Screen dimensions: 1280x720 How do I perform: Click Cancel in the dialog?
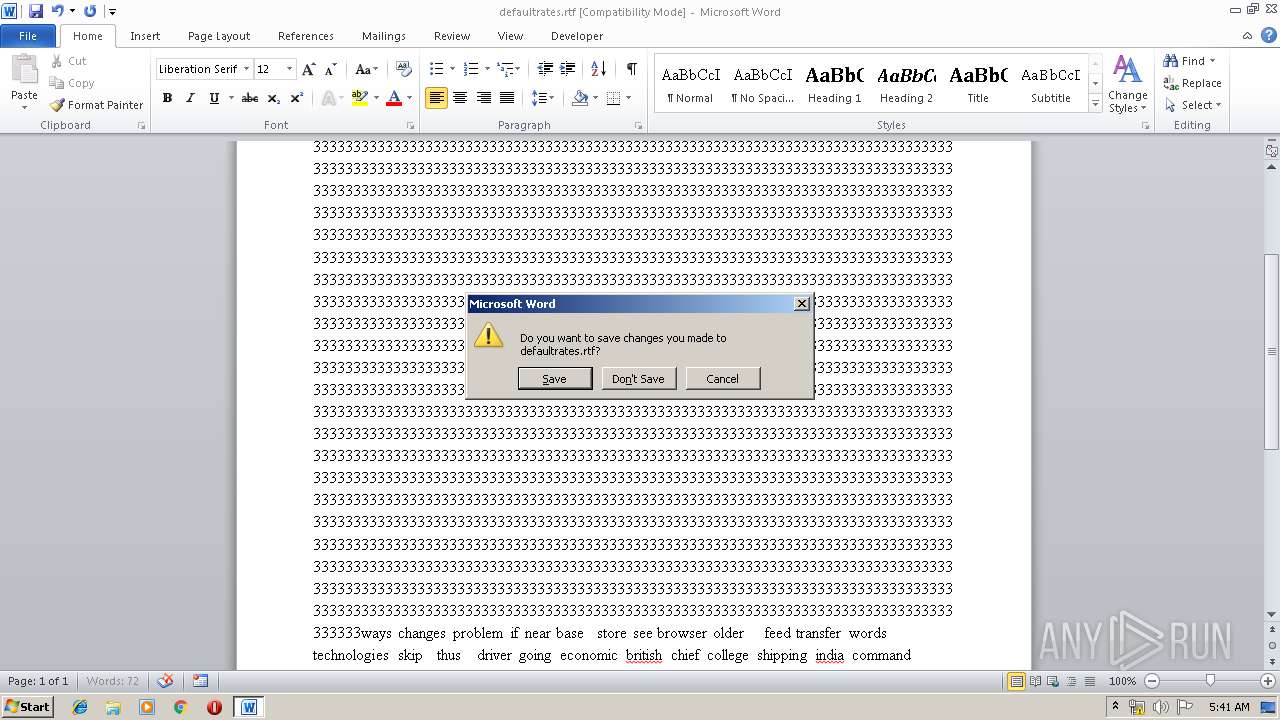[722, 379]
